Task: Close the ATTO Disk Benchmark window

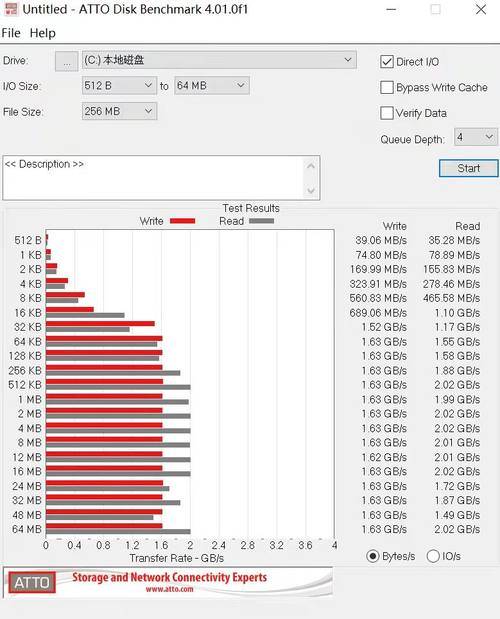Action: 481,9
